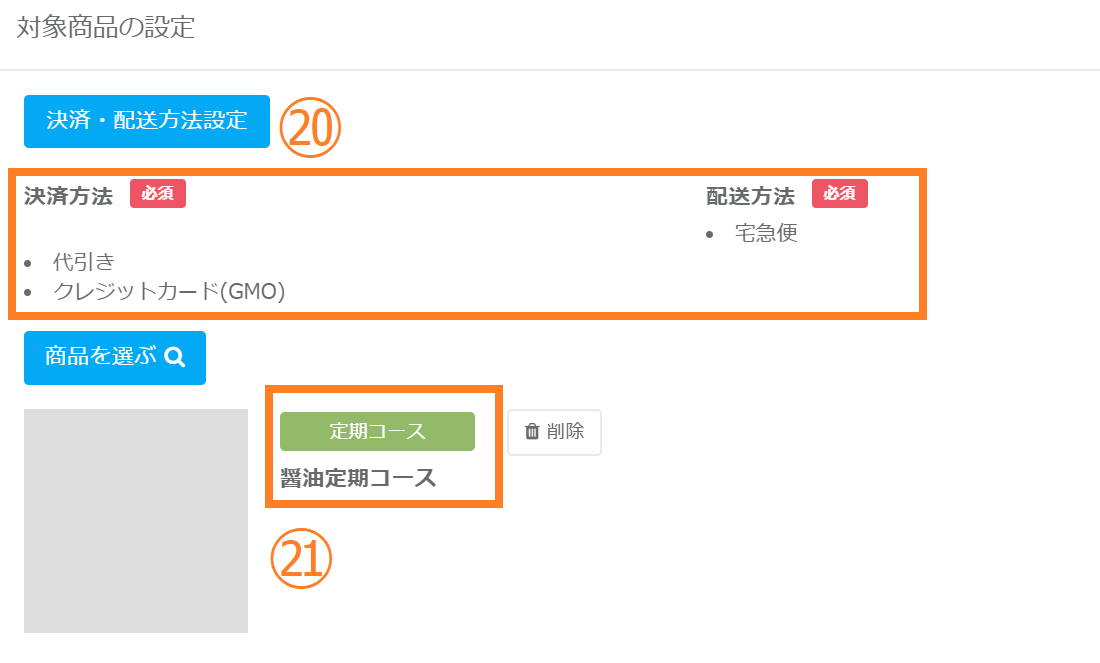The height and width of the screenshot is (663, 1100).
Task: Click the circled number 20 marker
Action: tap(310, 129)
